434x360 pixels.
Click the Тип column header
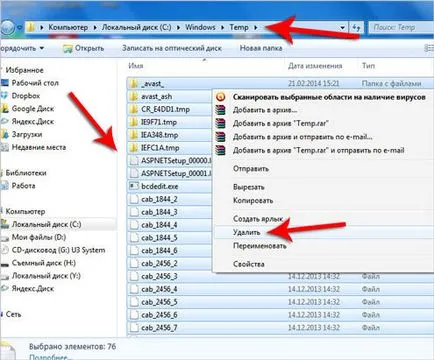(x=368, y=66)
